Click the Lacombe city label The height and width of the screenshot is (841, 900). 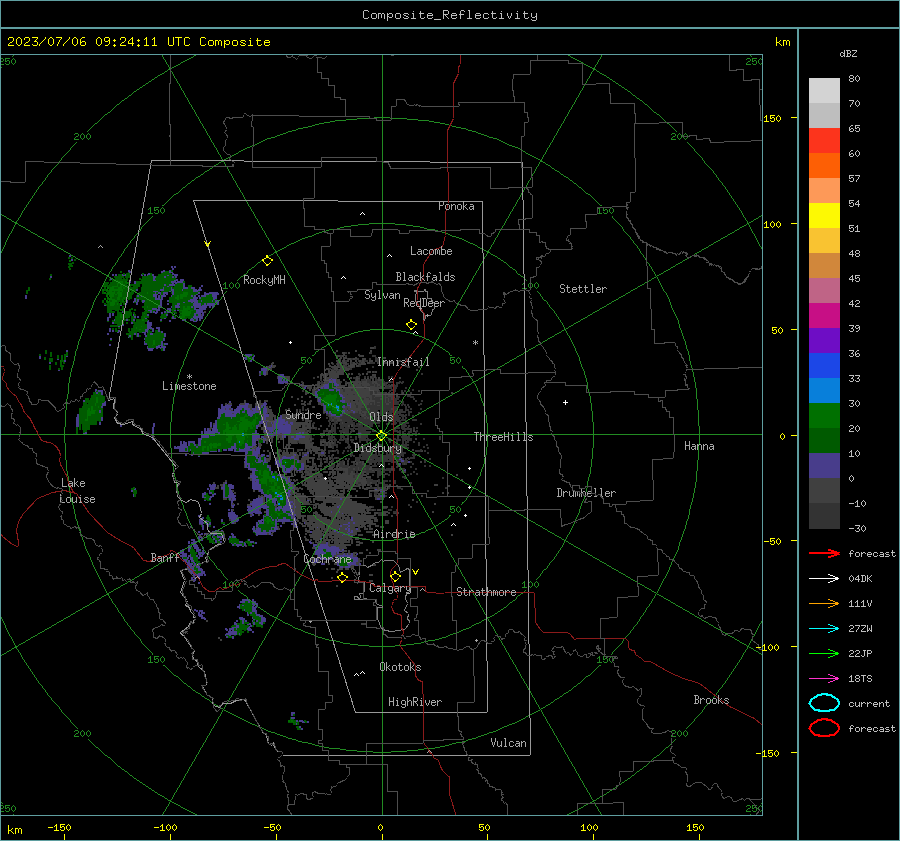431,251
